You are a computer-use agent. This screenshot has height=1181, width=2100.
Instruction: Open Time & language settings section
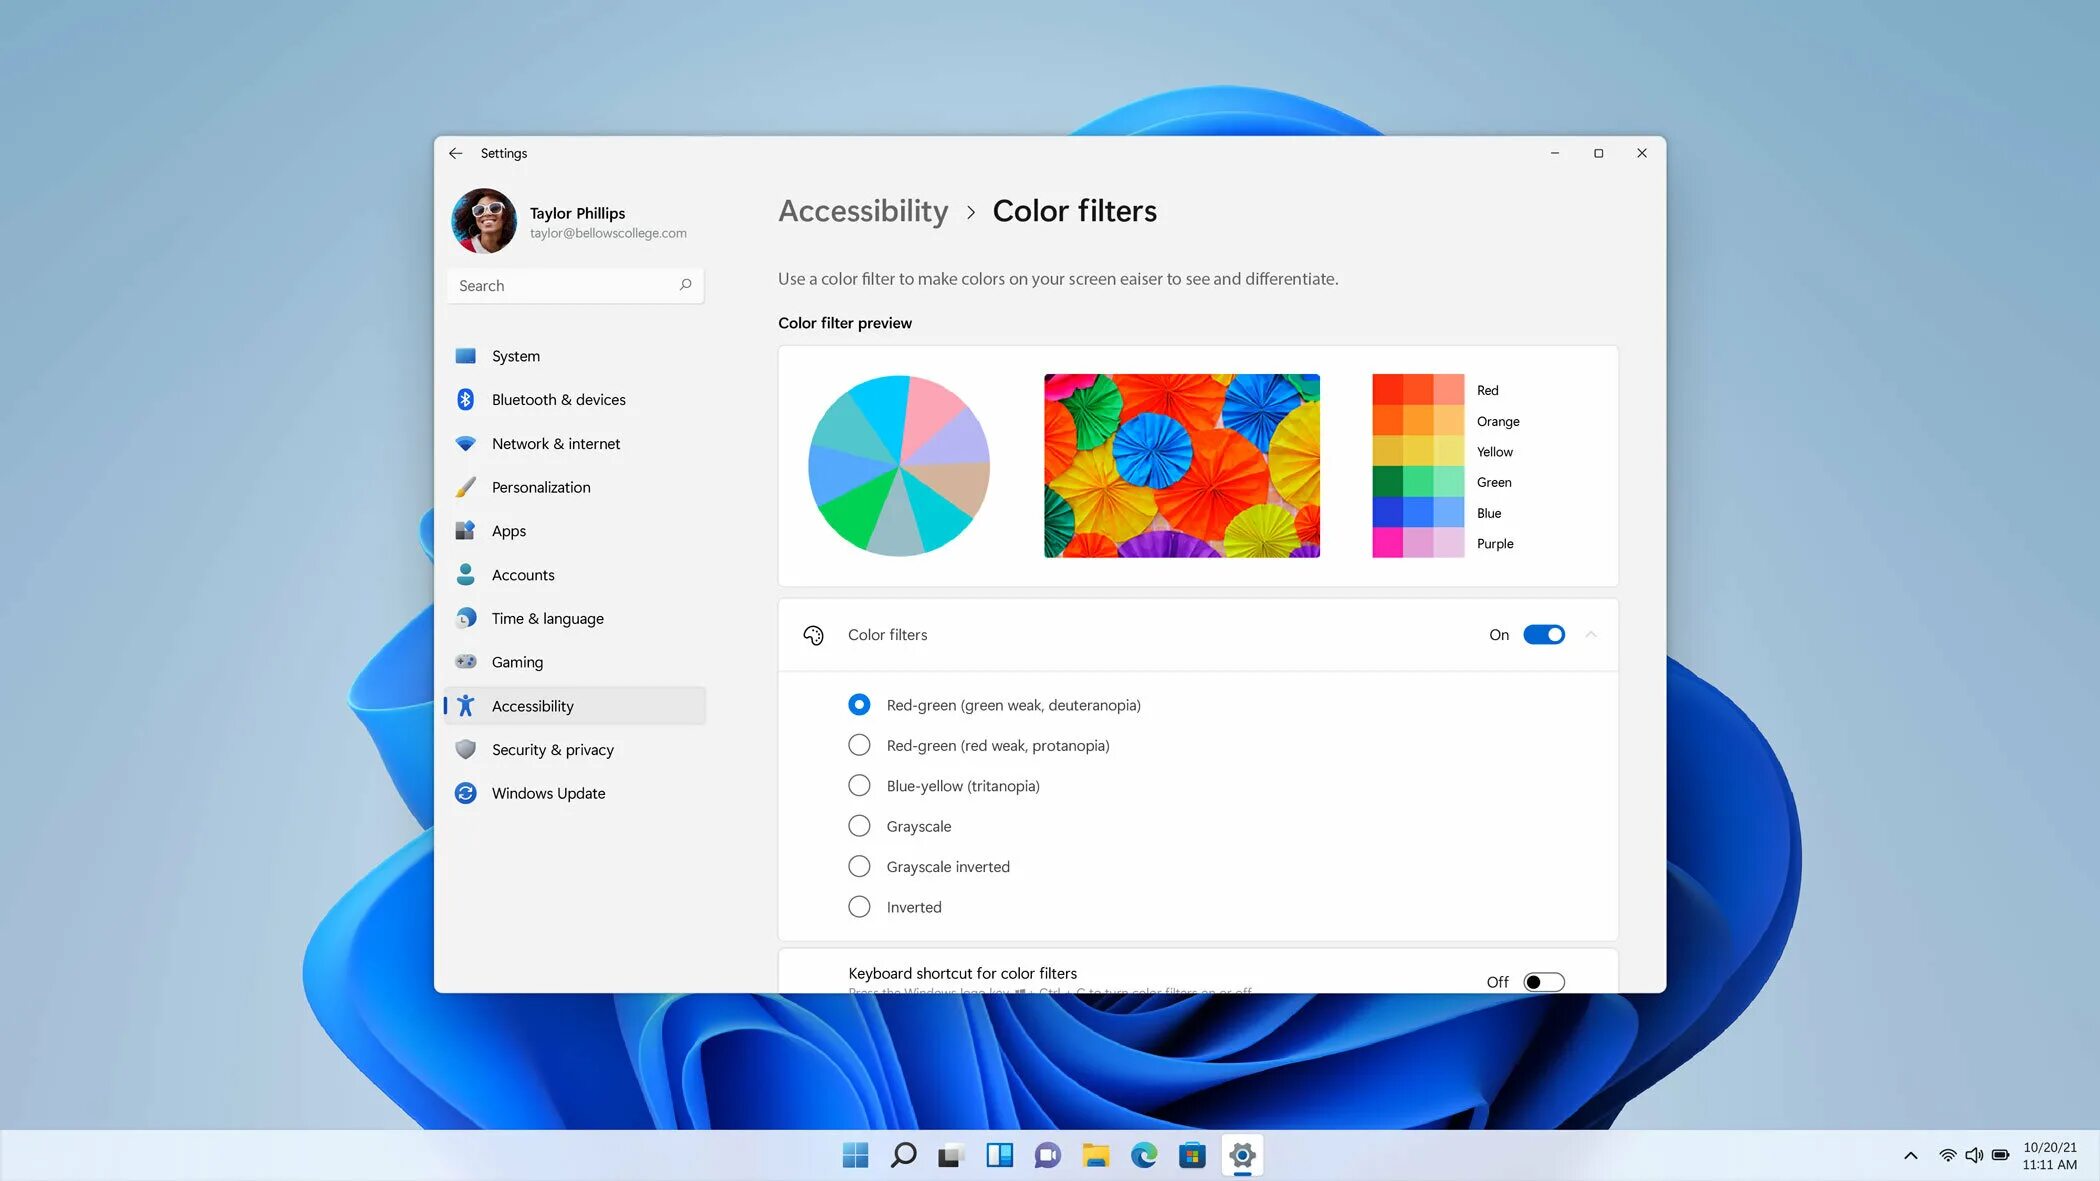[x=547, y=617]
